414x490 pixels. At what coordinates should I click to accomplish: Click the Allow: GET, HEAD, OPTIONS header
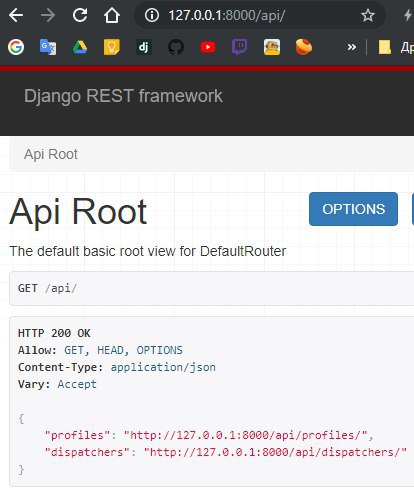(100, 350)
